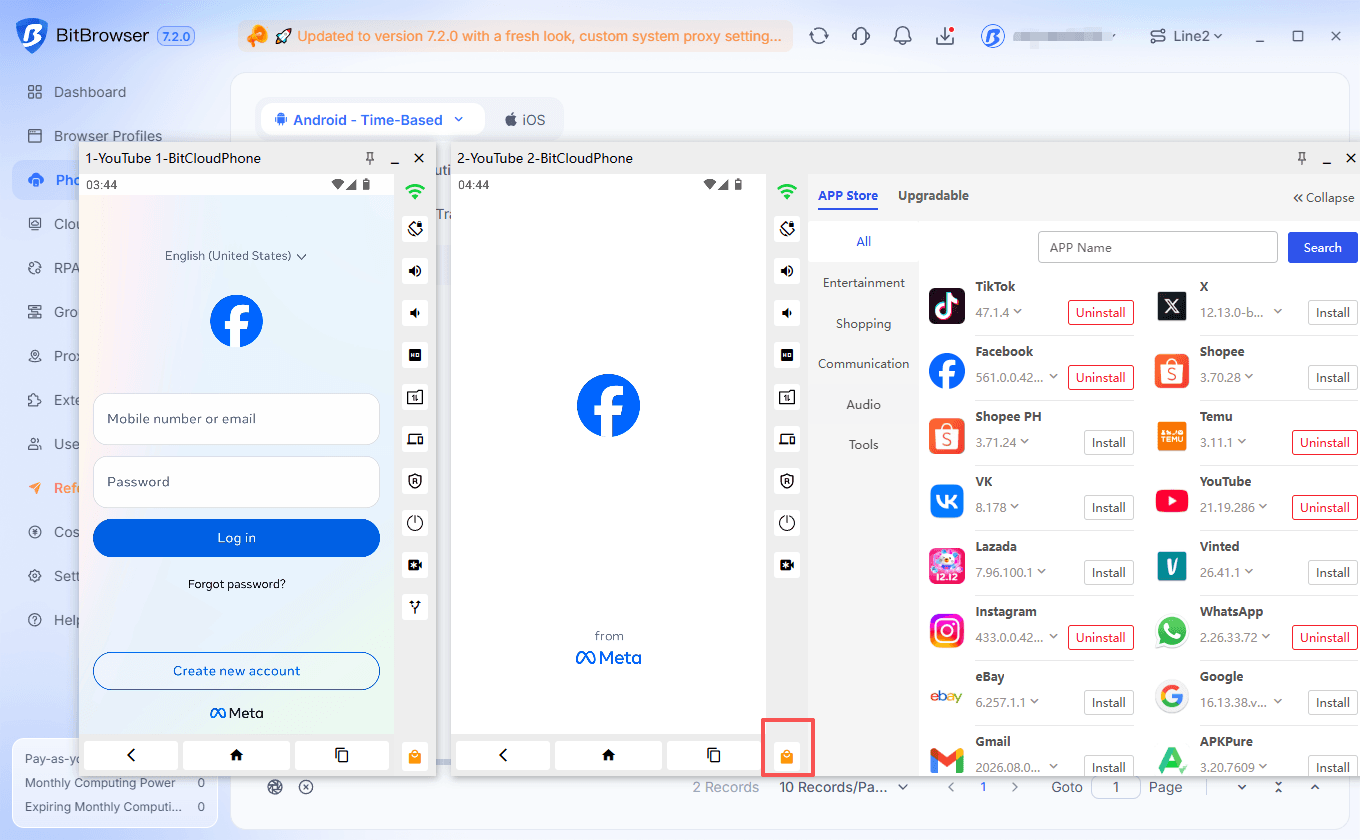Click the power icon in YouTube 2 phone toolbar
This screenshot has height=840, width=1360.
click(787, 523)
